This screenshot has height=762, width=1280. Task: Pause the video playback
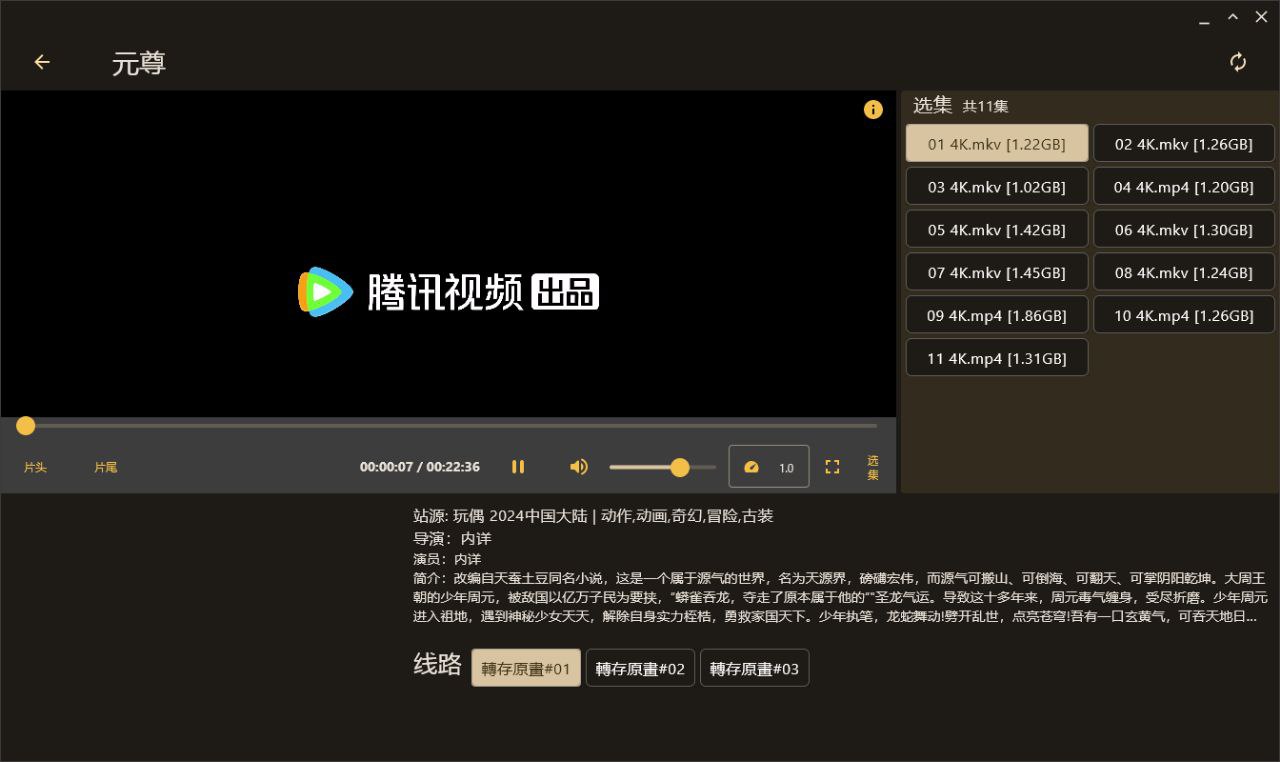click(x=518, y=467)
